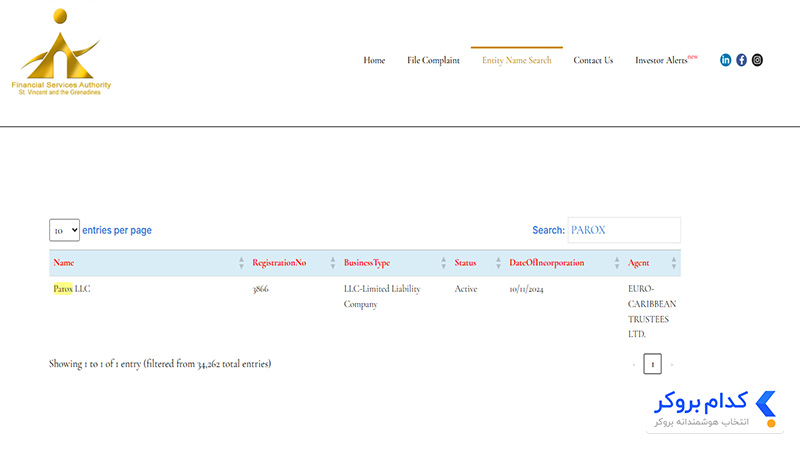The height and width of the screenshot is (450, 800).
Task: Click the Active status cell
Action: [x=466, y=289]
